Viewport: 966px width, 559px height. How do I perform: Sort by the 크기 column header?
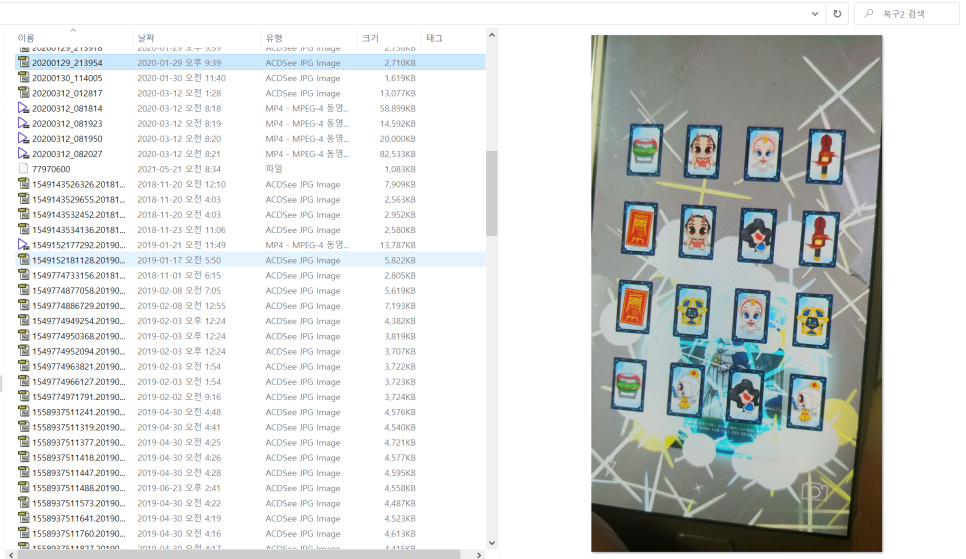point(370,38)
